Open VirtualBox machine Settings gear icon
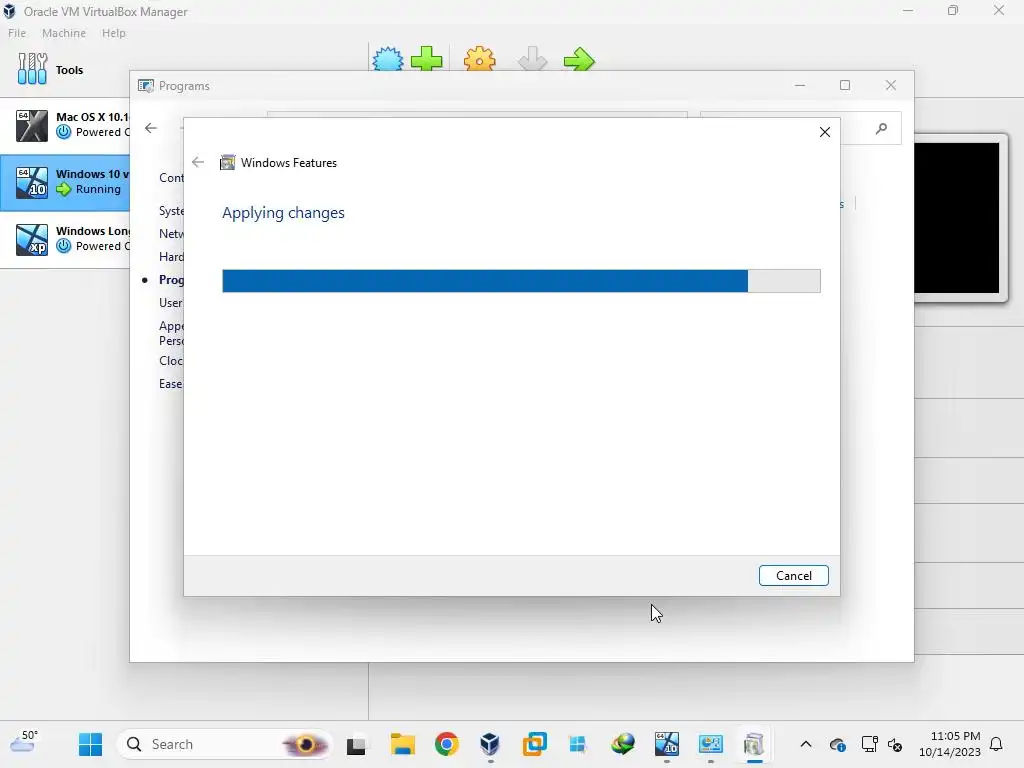This screenshot has width=1024, height=768. 479,59
